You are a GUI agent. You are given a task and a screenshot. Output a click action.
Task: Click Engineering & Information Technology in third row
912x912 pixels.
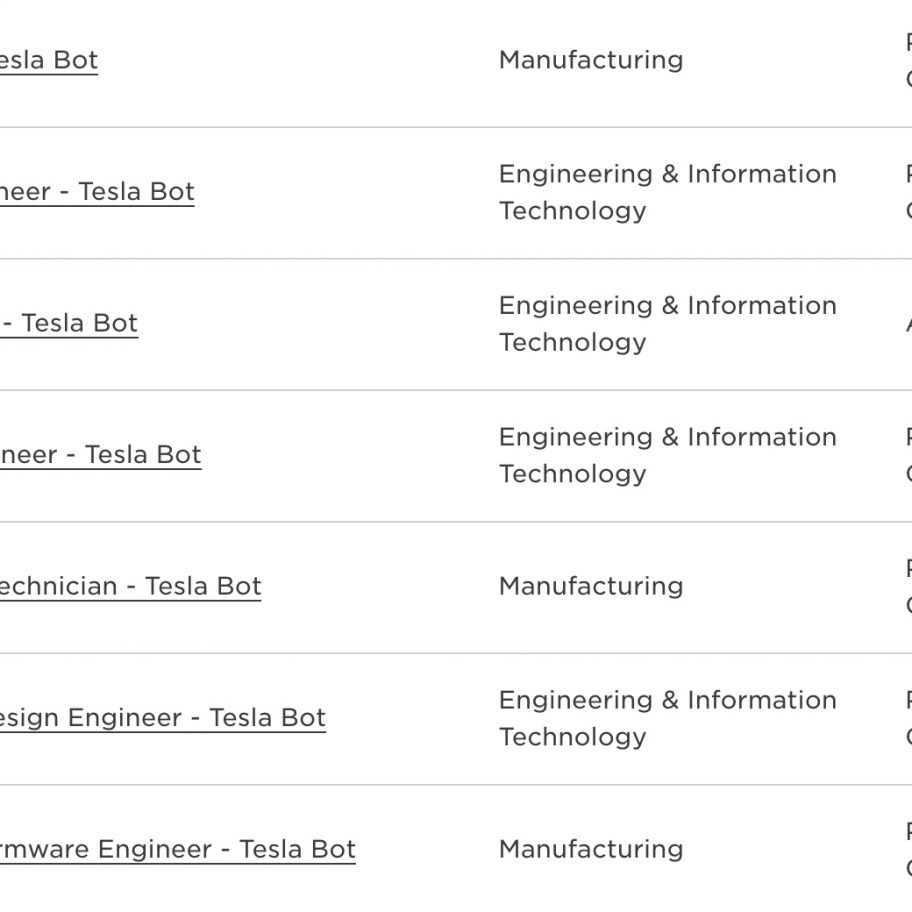[x=668, y=323]
